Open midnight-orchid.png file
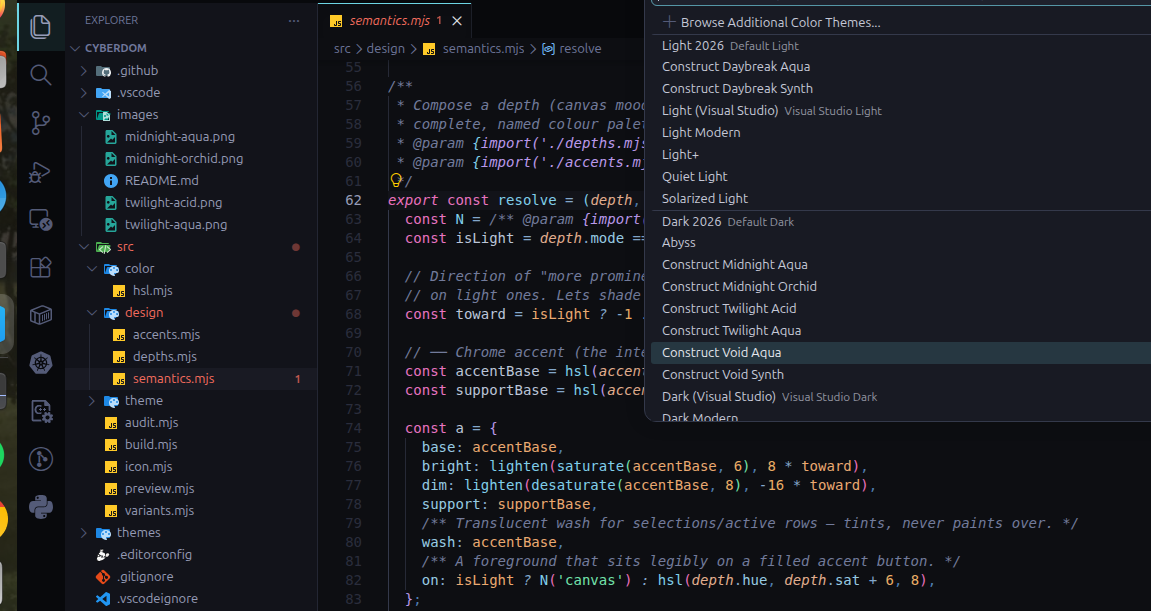This screenshot has width=1151, height=611. point(184,159)
